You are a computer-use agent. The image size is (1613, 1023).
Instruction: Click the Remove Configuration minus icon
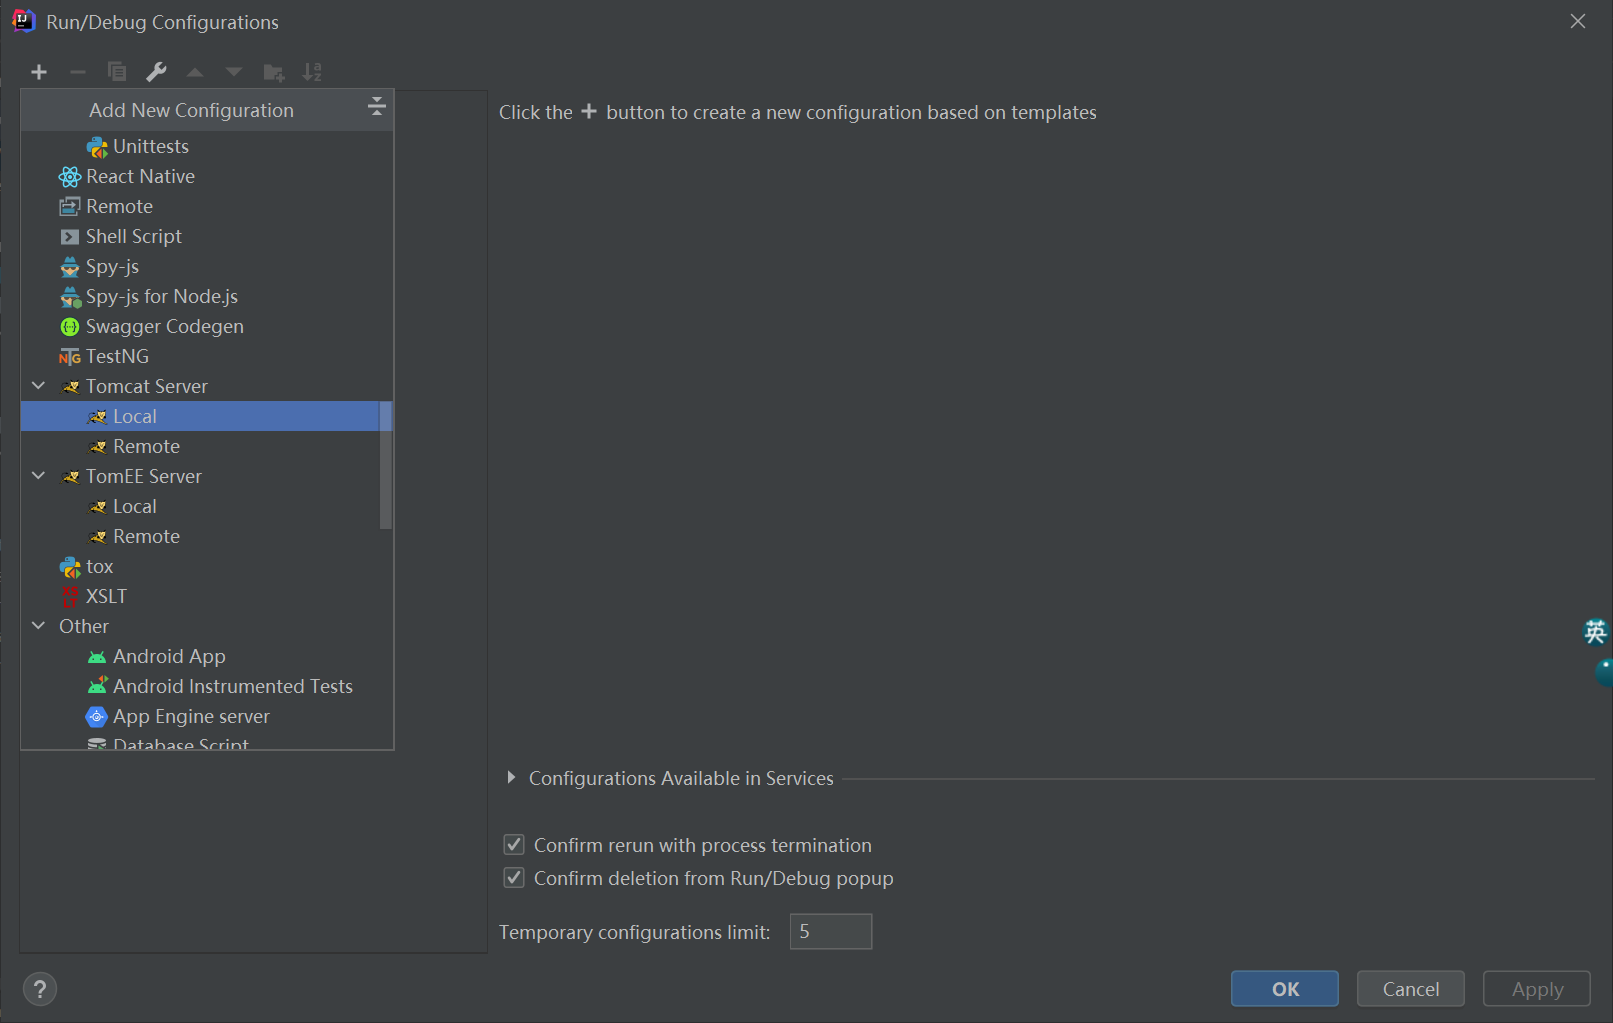78,72
